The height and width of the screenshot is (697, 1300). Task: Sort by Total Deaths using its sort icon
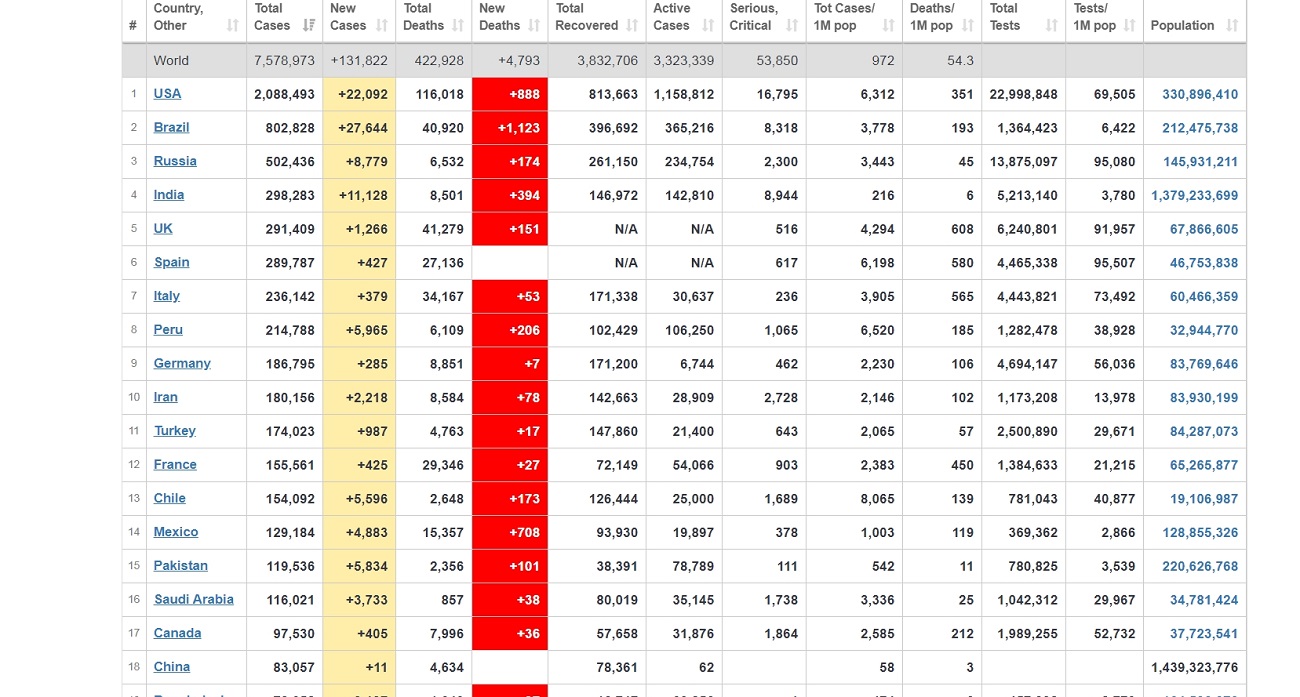click(459, 26)
